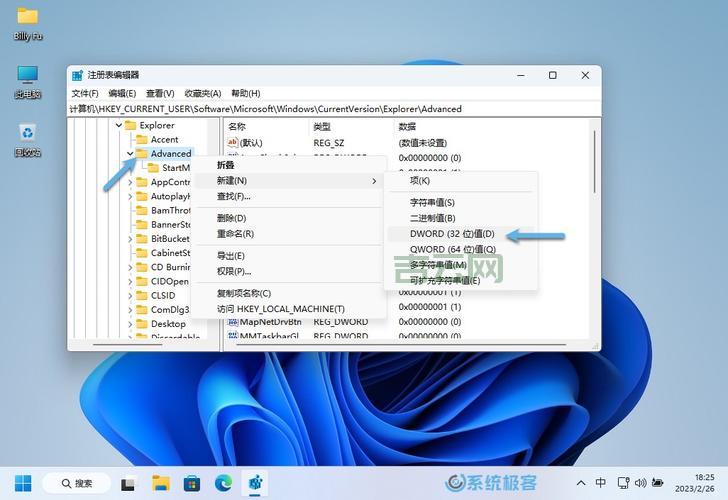The image size is (728, 500).
Task: Choose 重命名(R) in the context menu
Action: click(289, 234)
